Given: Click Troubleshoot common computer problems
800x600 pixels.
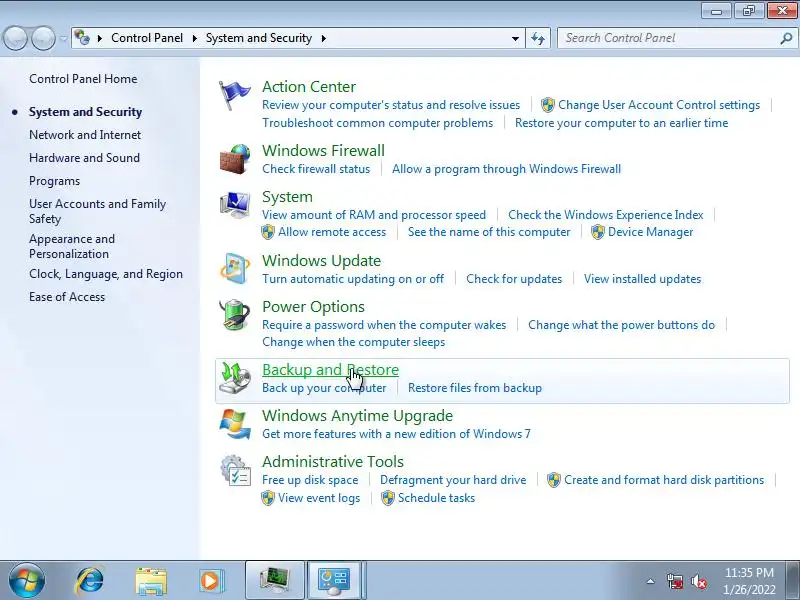Looking at the screenshot, I should click(378, 123).
